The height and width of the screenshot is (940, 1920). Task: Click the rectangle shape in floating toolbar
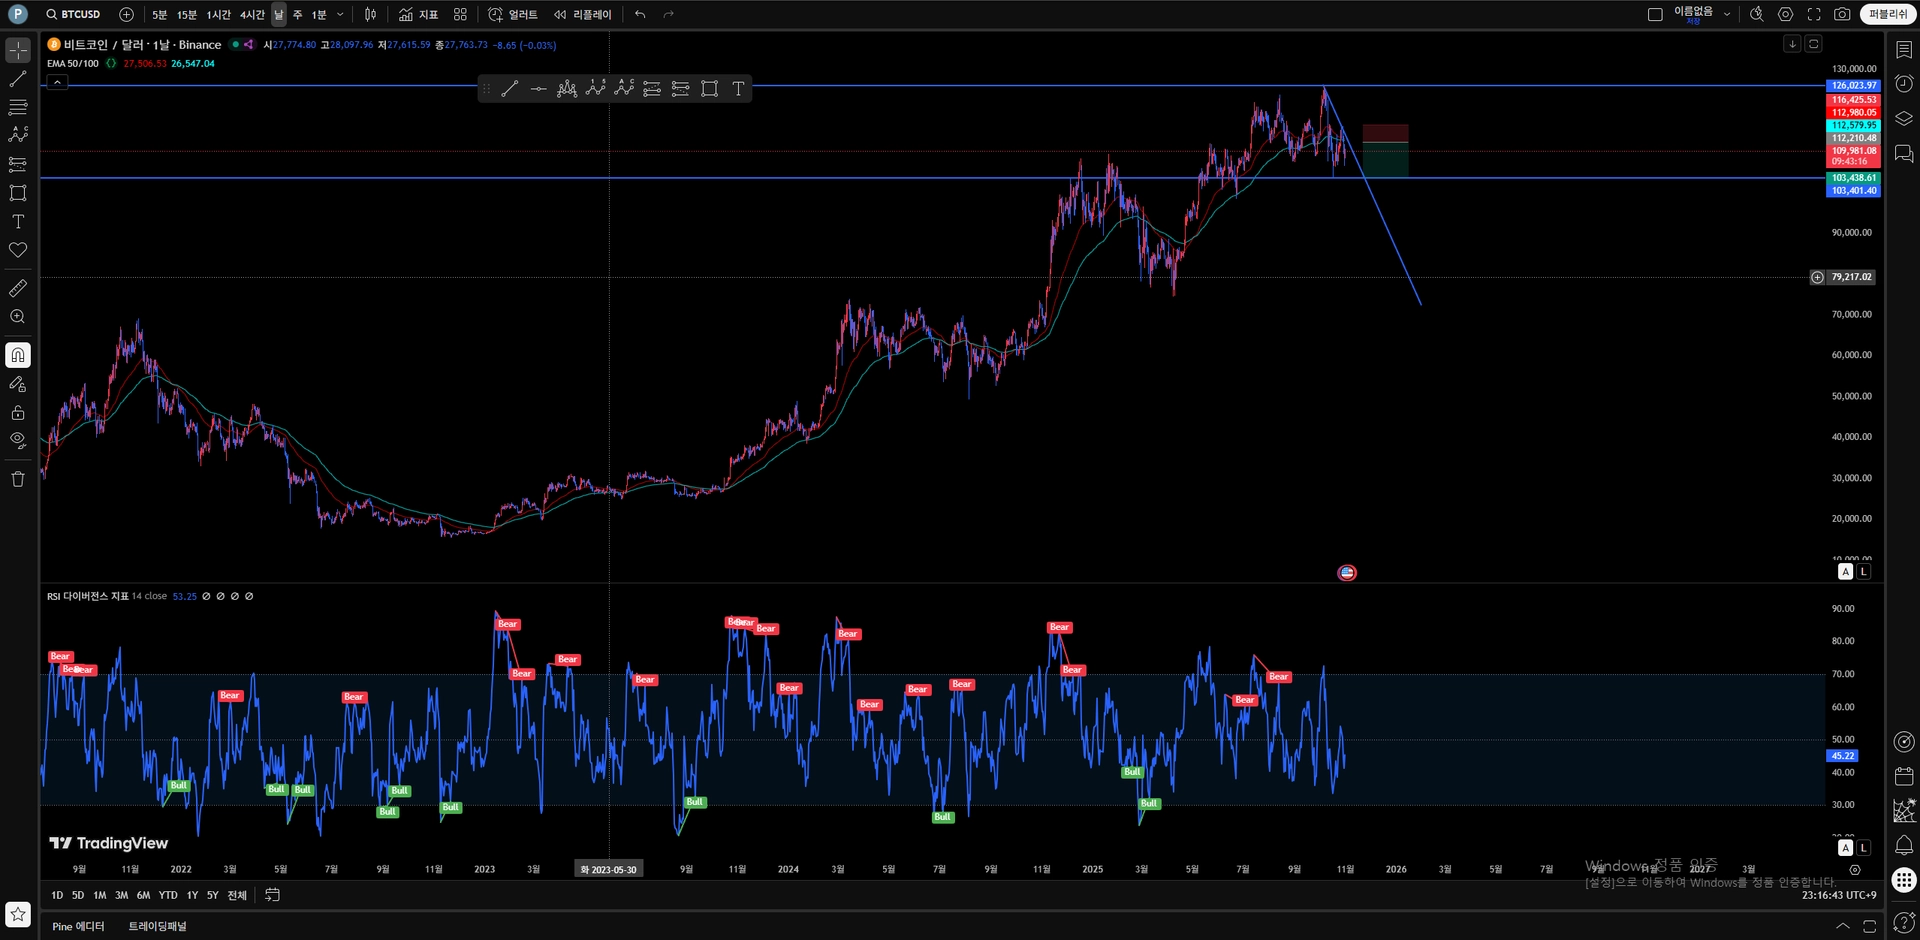[x=709, y=89]
